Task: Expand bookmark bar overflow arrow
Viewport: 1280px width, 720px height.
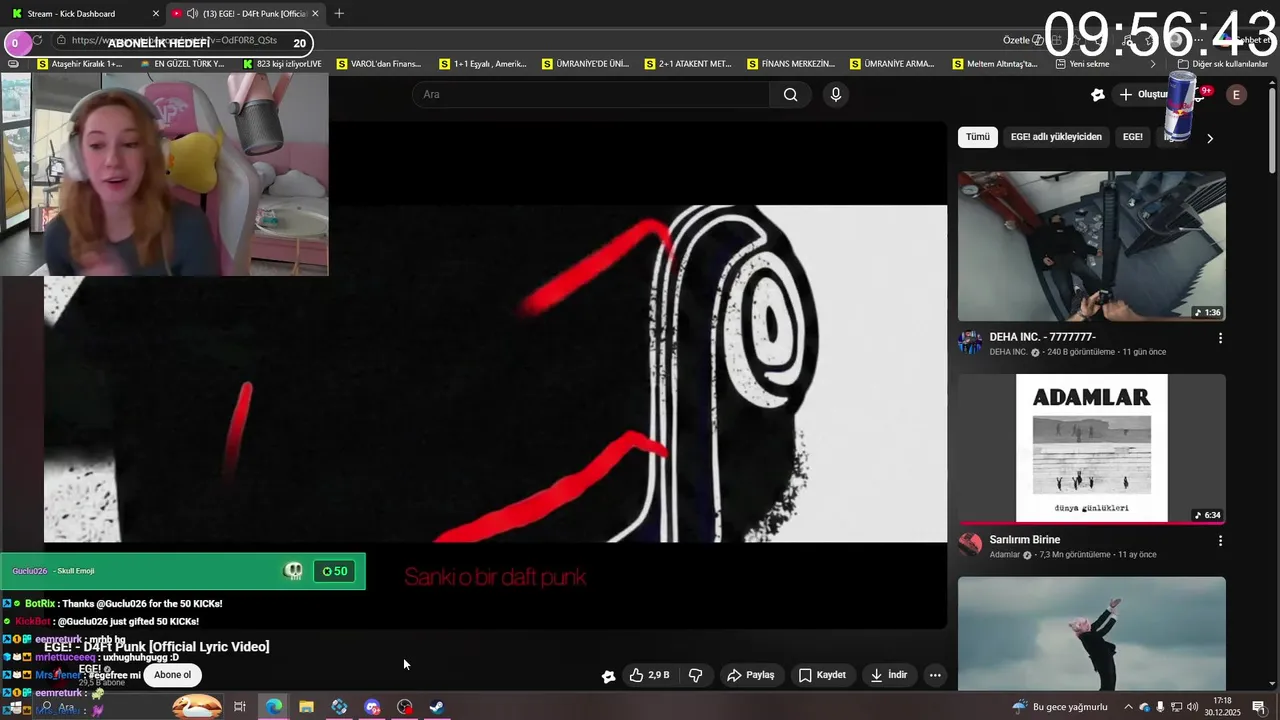Action: pos(1153,64)
